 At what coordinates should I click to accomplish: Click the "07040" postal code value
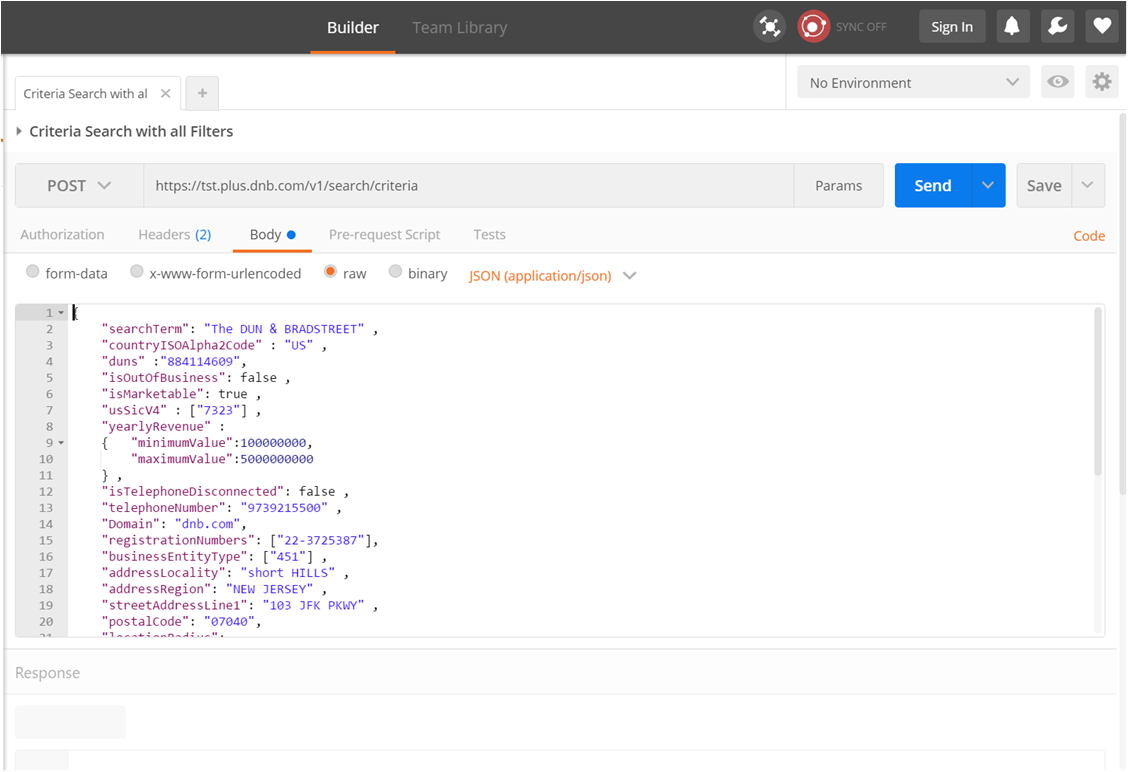click(229, 622)
